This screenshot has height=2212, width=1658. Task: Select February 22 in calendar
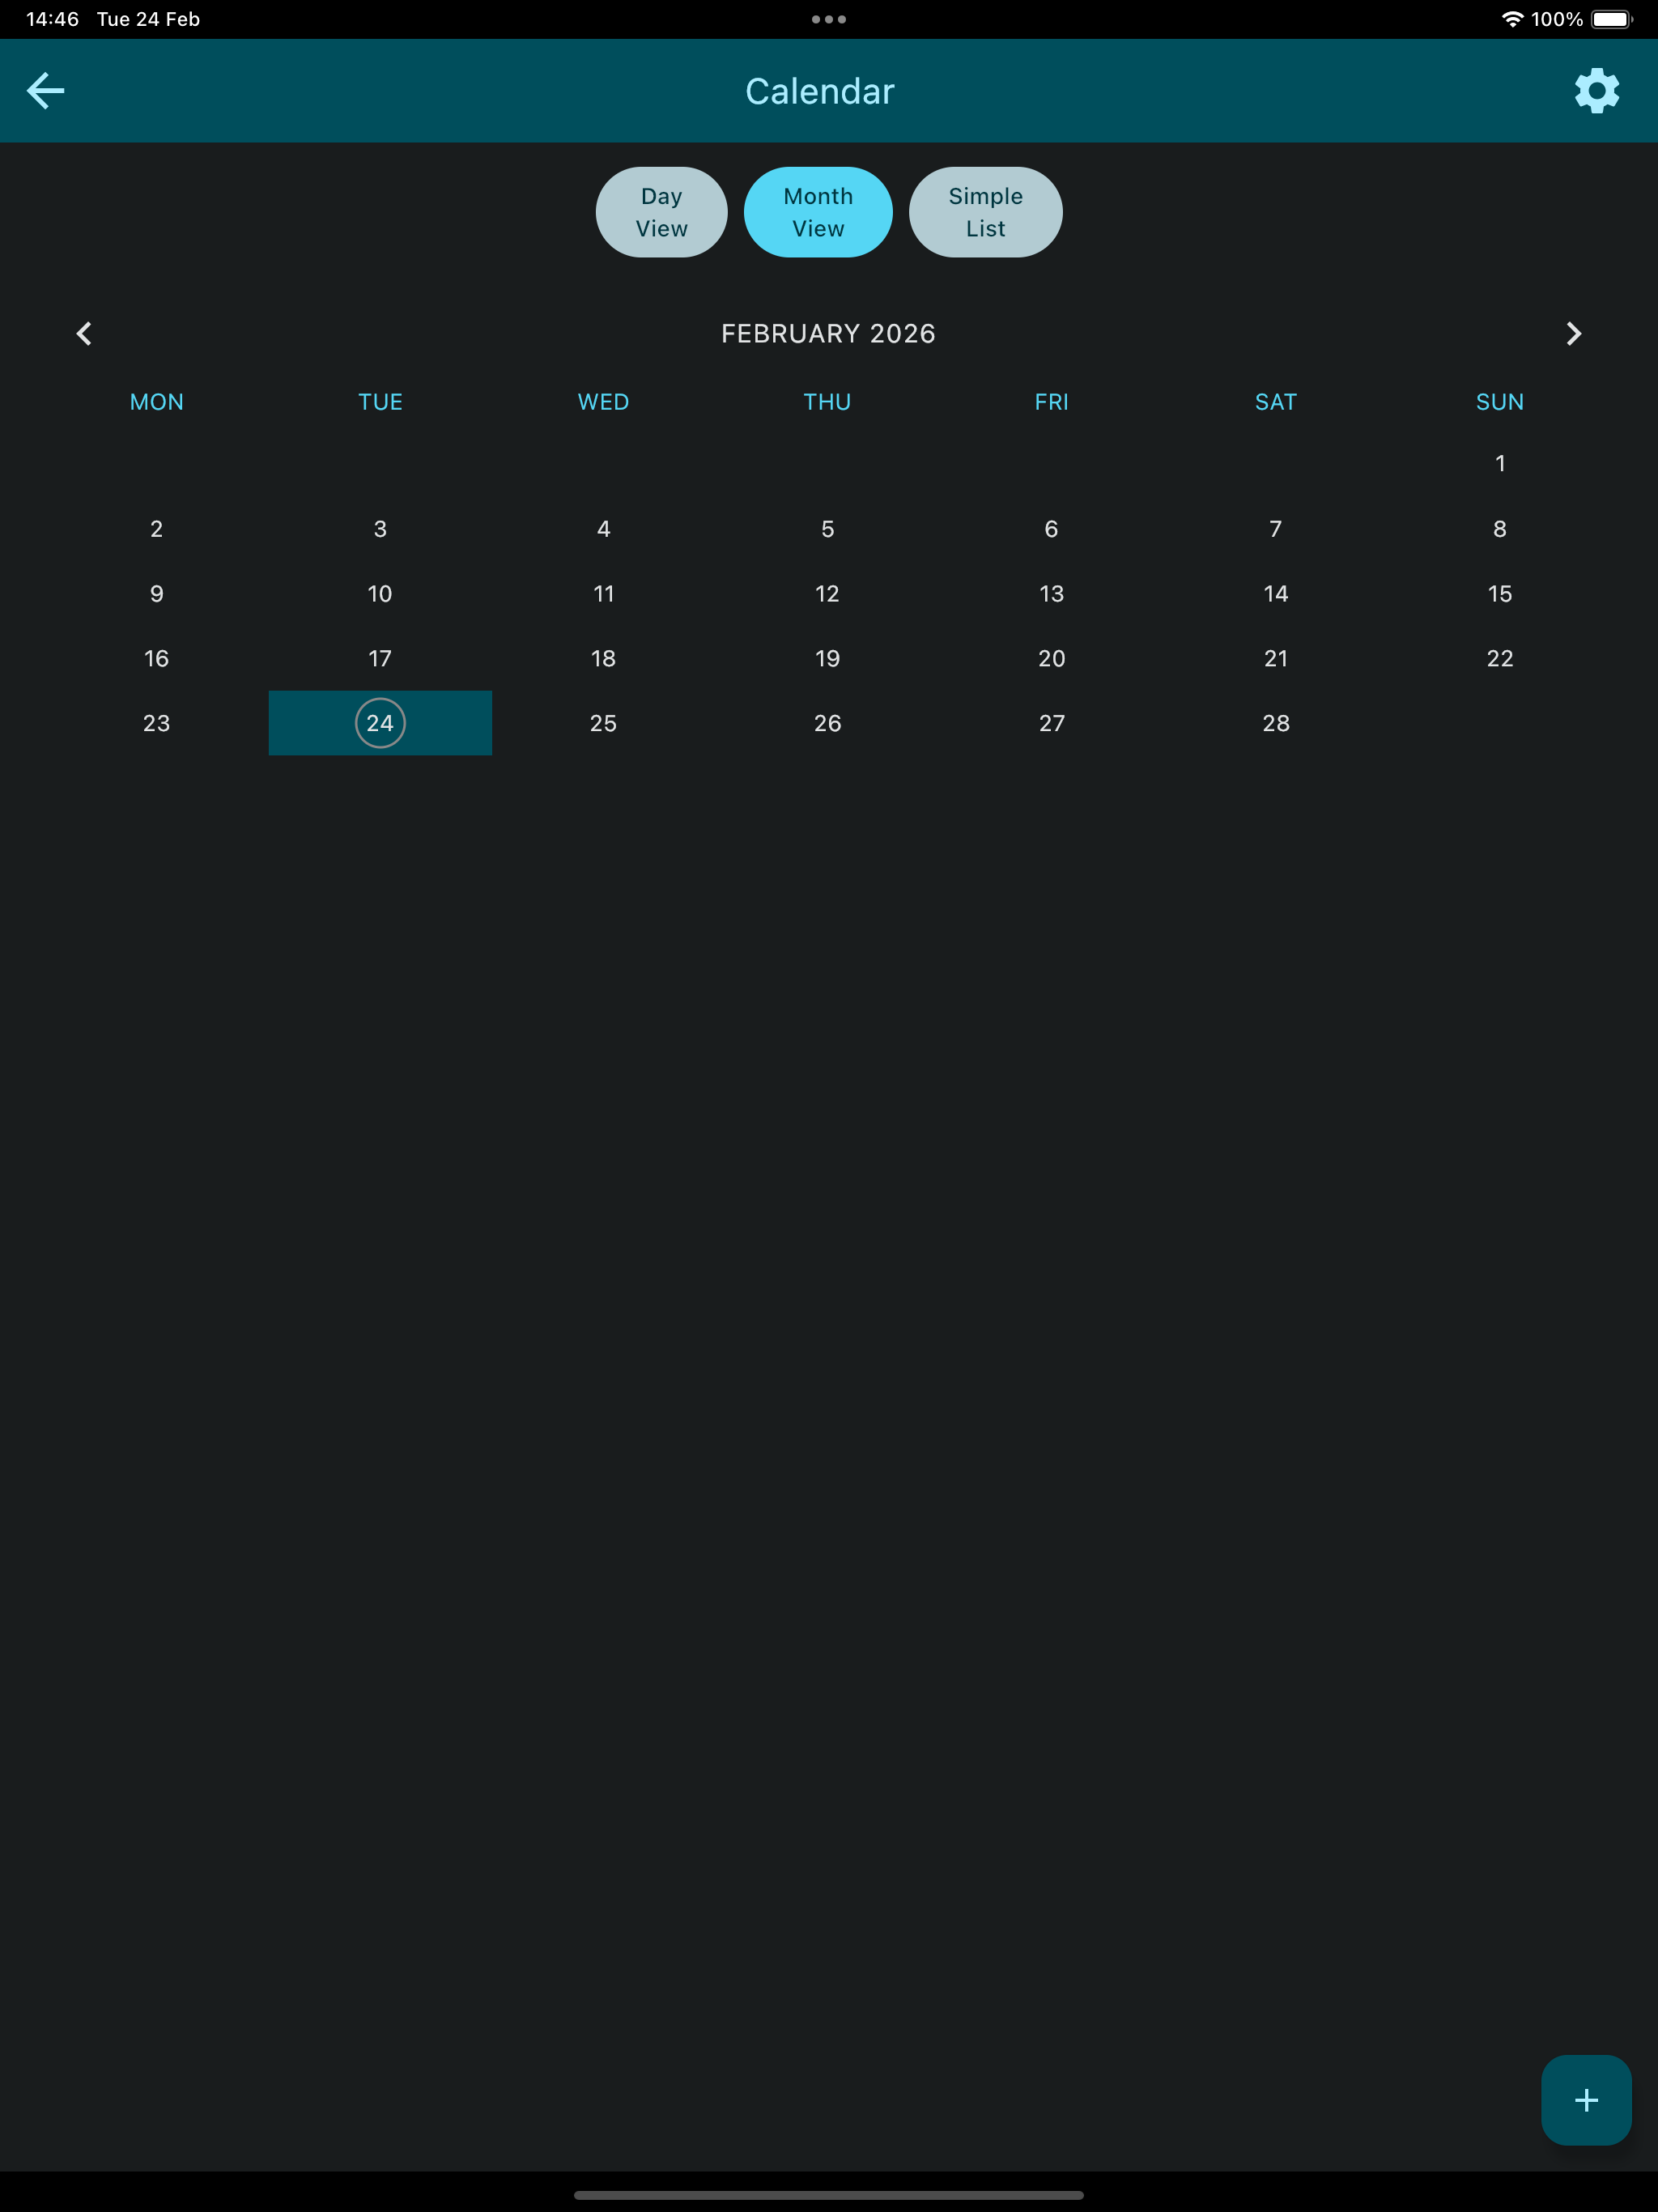(x=1500, y=659)
